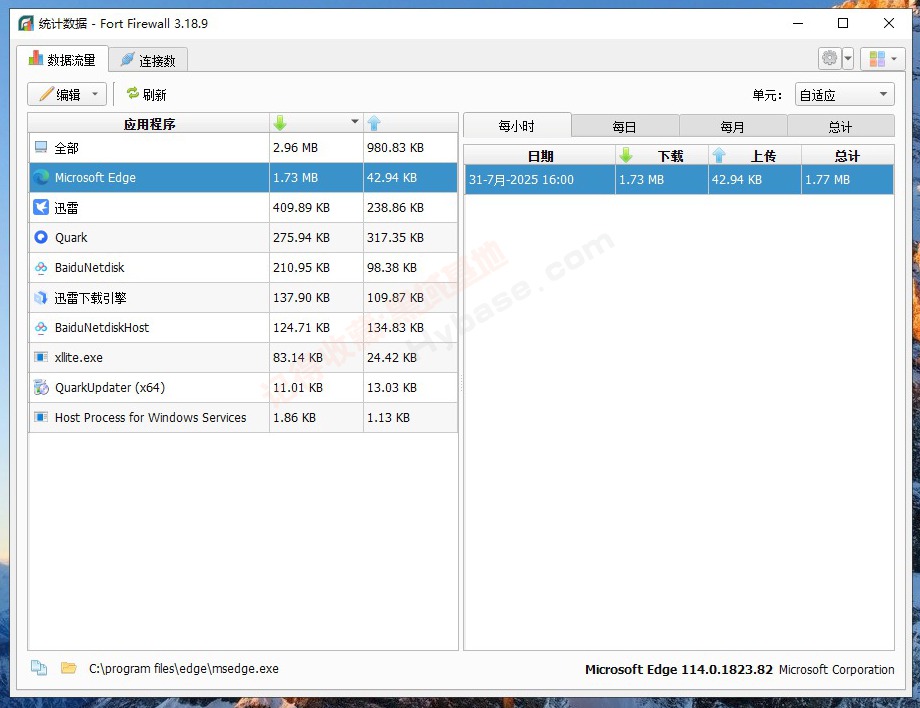
Task: Select the 全部 computer icon
Action: click(x=41, y=147)
